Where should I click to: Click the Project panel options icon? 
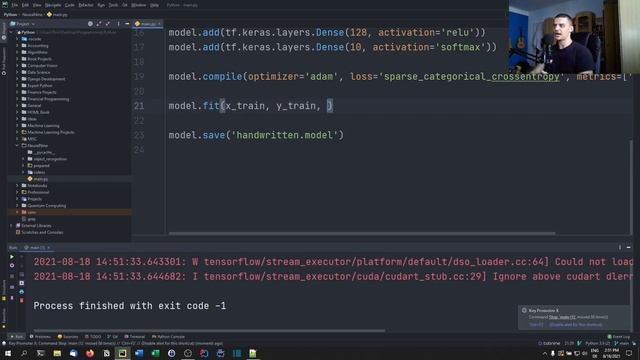(x=118, y=24)
